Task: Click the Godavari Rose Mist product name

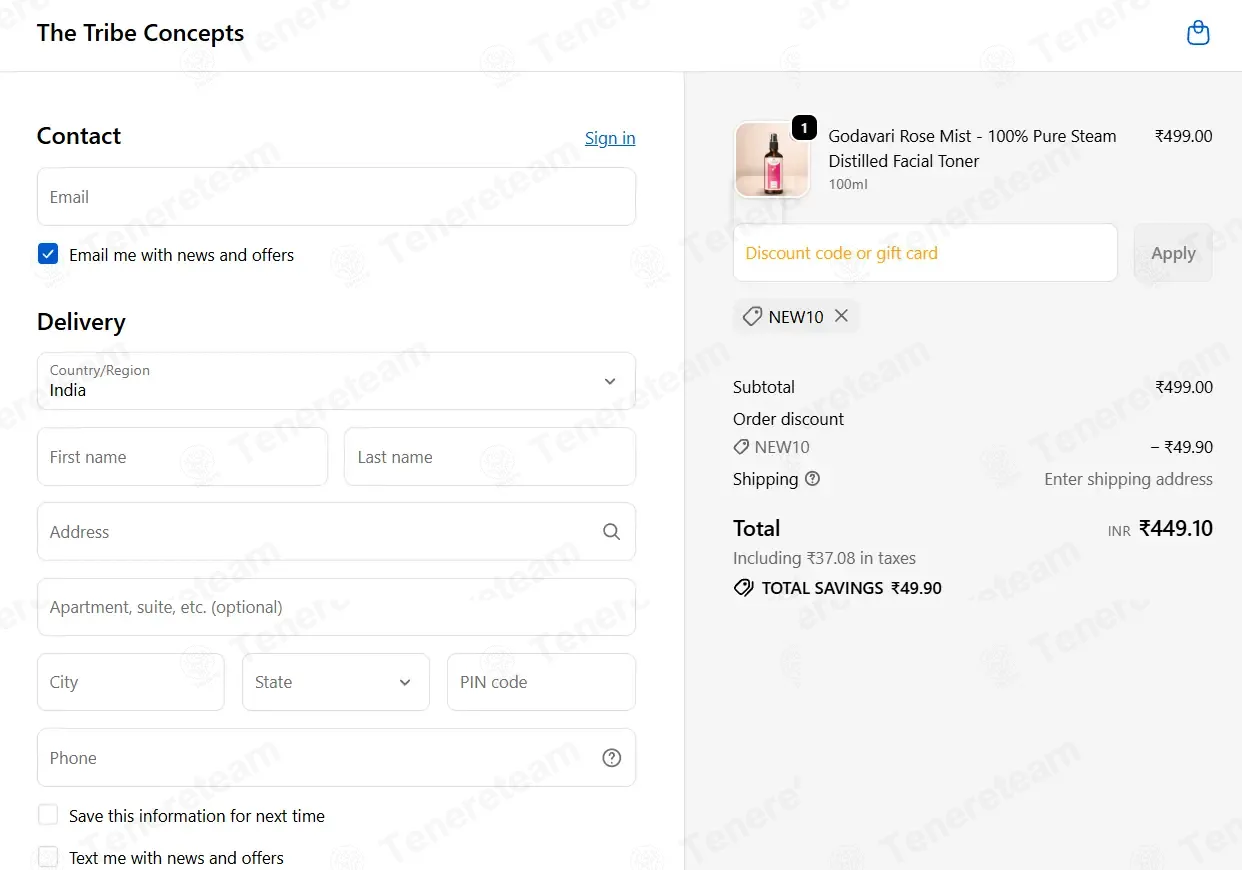Action: pyautogui.click(x=972, y=148)
